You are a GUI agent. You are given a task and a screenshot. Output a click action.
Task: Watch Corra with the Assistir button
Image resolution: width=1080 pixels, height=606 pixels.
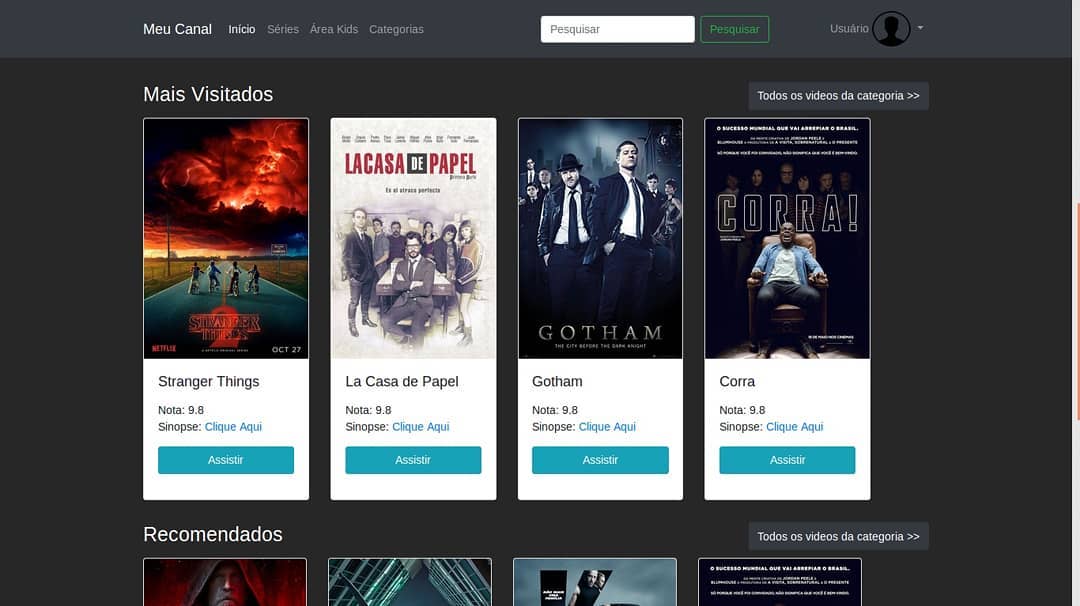coord(787,460)
